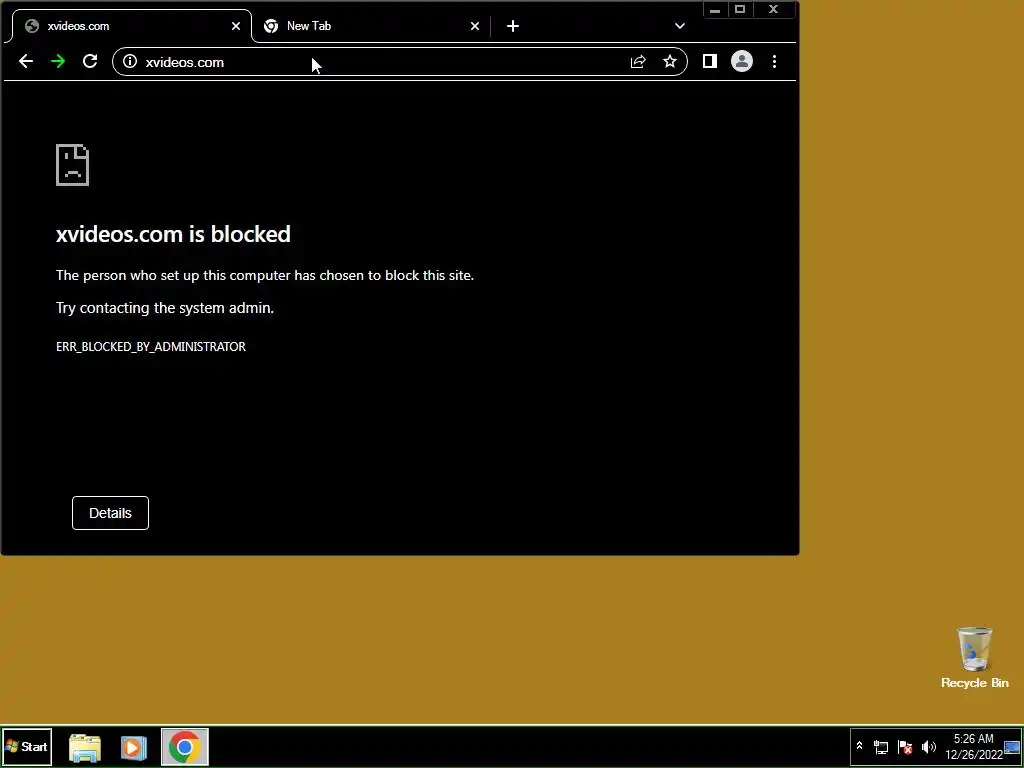Share this page from the address bar
The height and width of the screenshot is (768, 1024).
(x=638, y=61)
